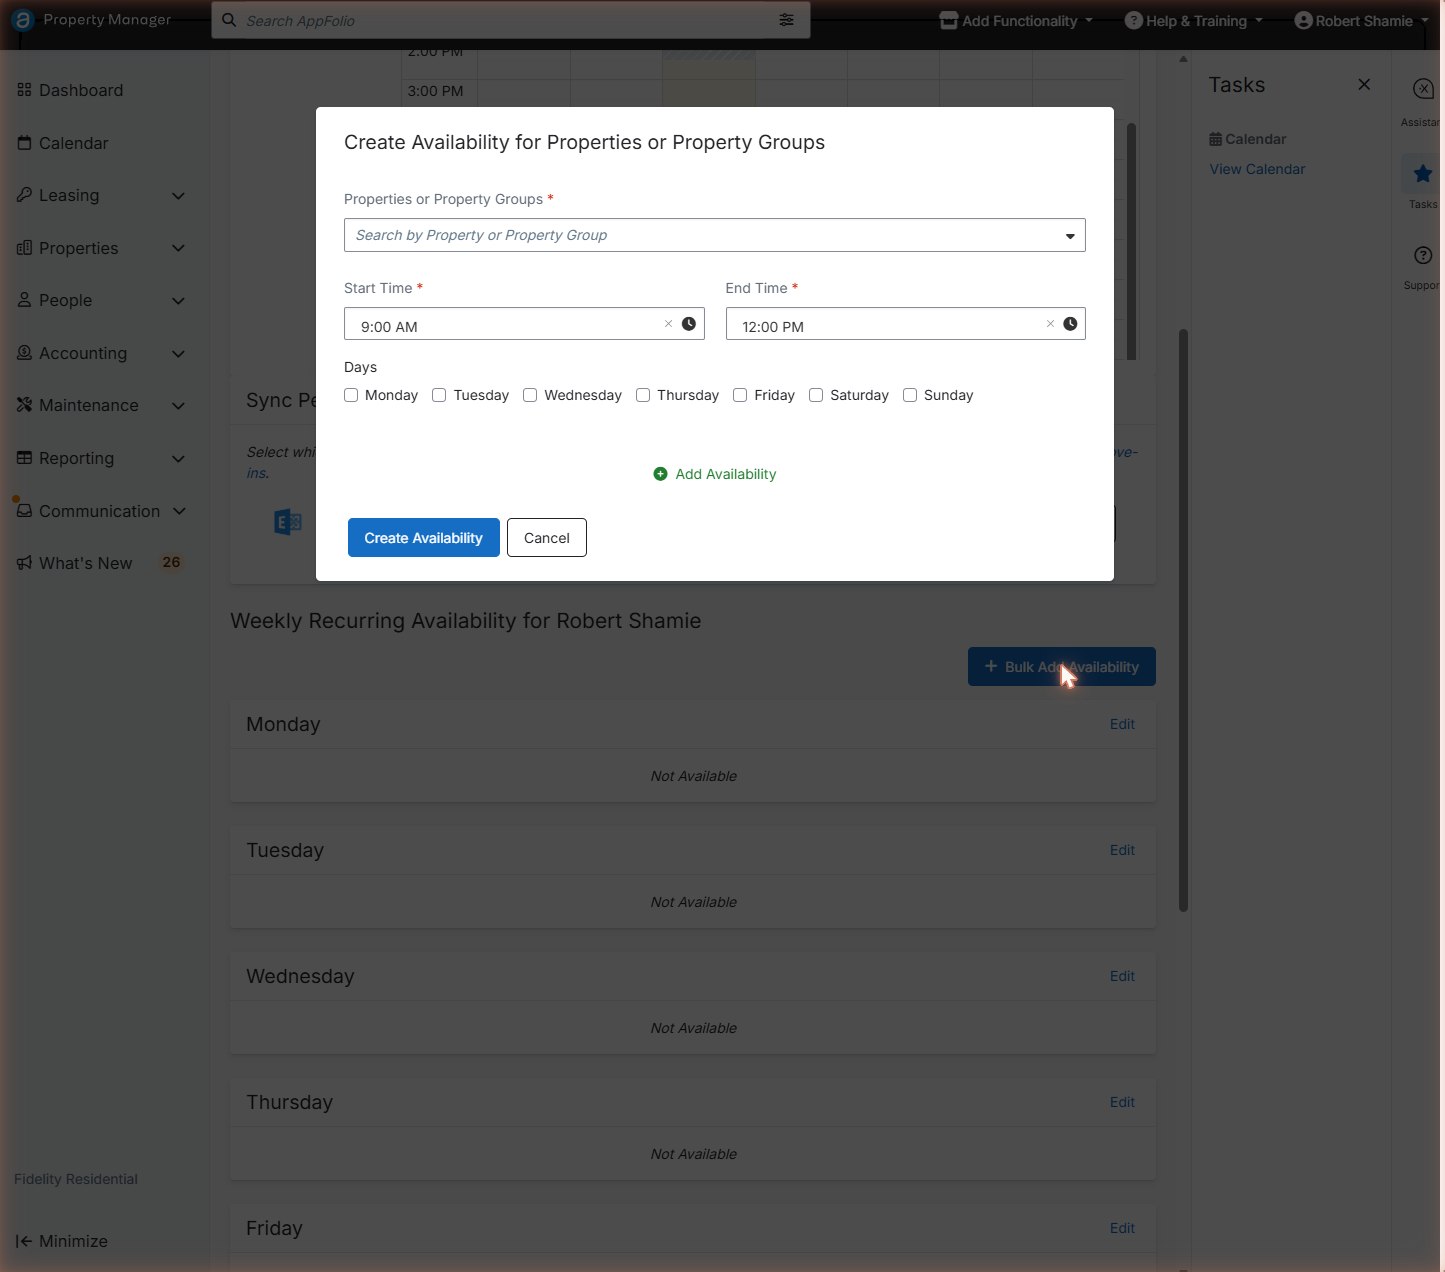1445x1272 pixels.
Task: Open the View Calendar link
Action: [x=1257, y=169]
